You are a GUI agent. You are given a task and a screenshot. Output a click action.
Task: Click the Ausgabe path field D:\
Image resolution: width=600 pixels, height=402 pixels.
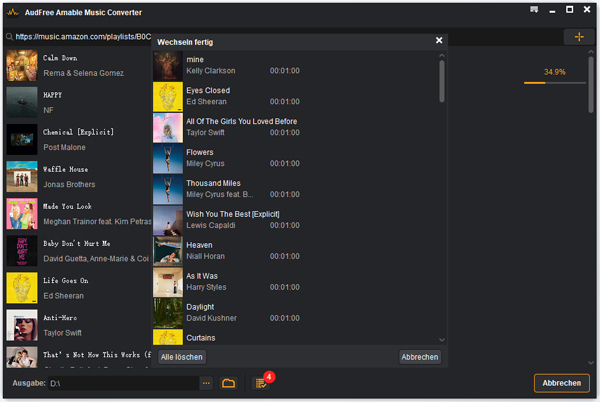123,383
